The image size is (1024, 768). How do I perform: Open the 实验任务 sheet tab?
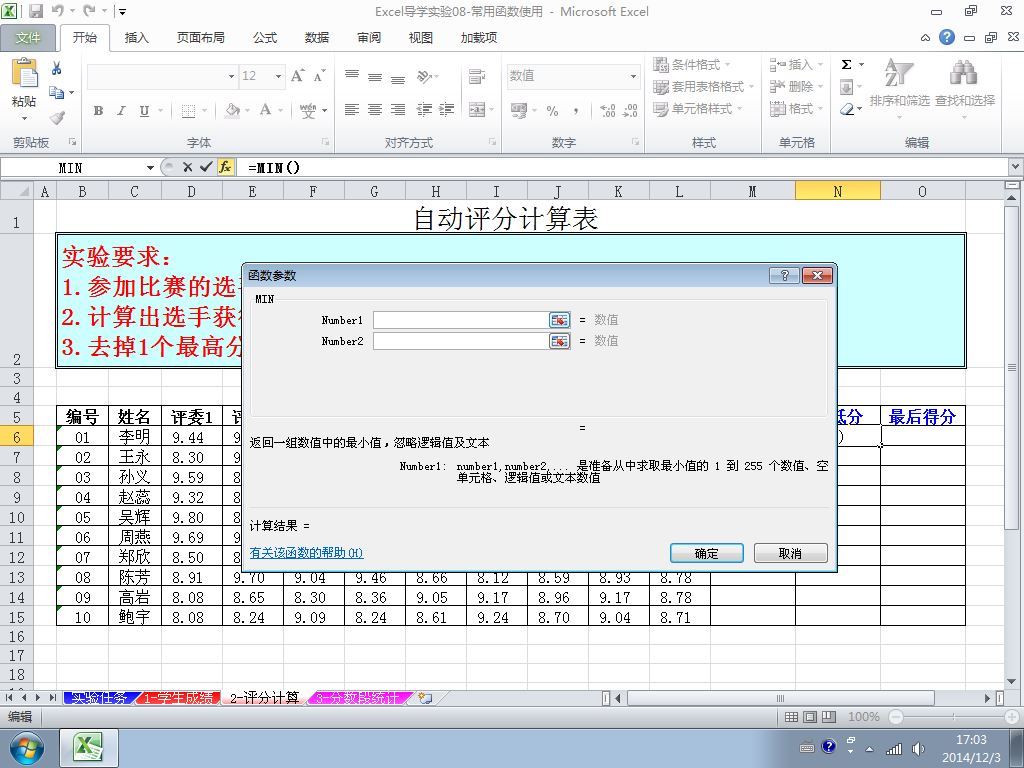99,698
